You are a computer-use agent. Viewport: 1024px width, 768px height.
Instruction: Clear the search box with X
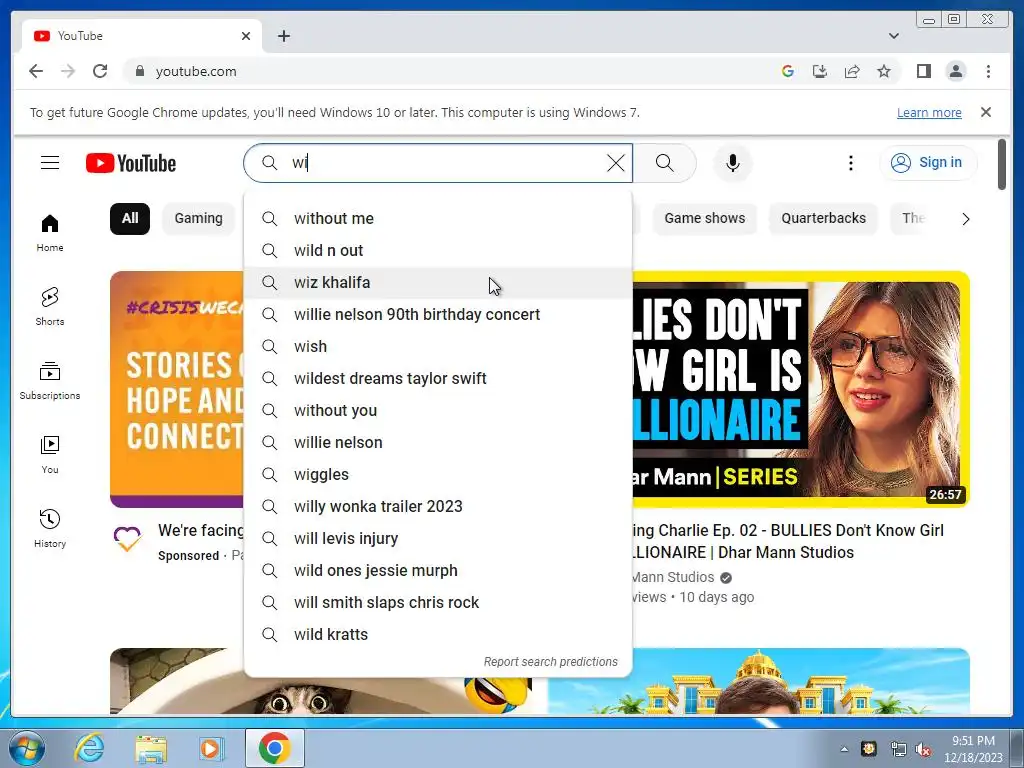615,163
